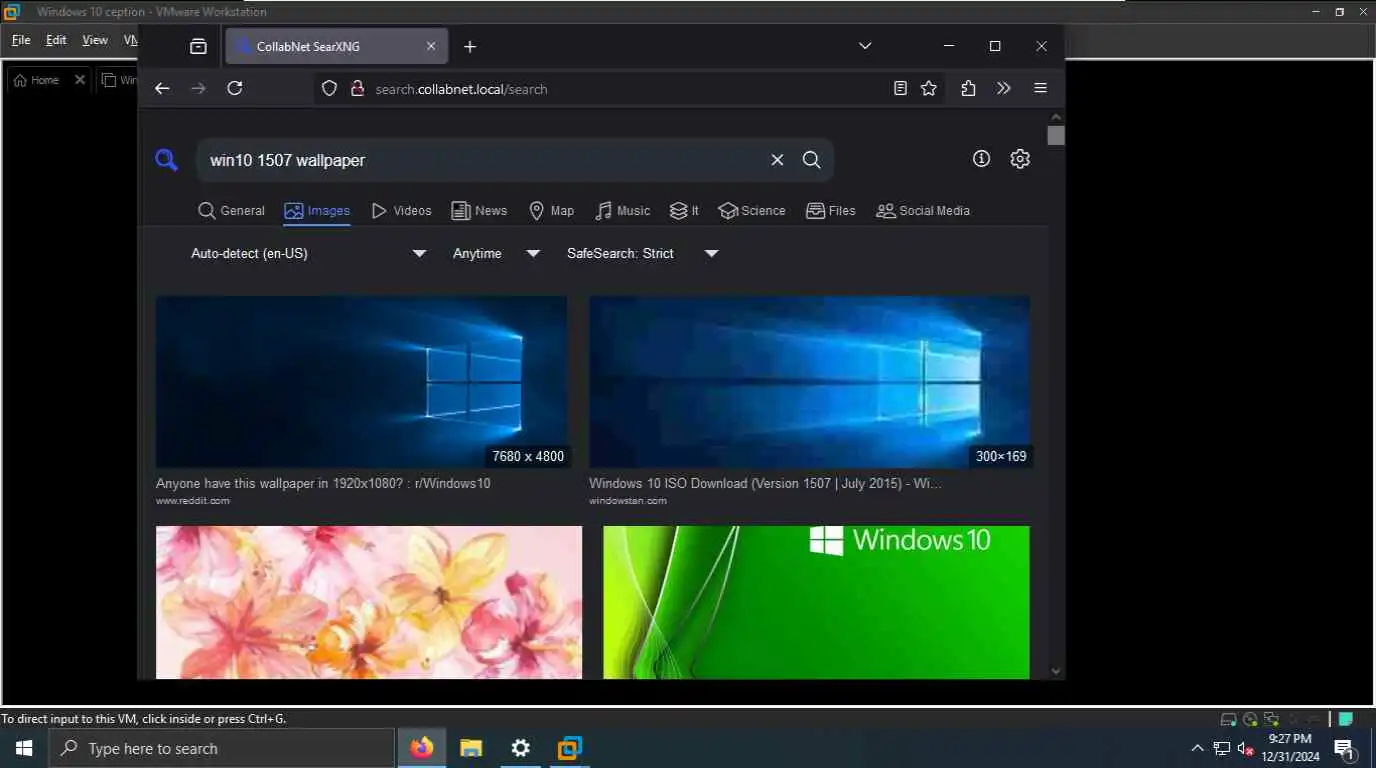This screenshot has width=1376, height=768.
Task: Click the SearXNG magnifier logo
Action: (x=166, y=160)
